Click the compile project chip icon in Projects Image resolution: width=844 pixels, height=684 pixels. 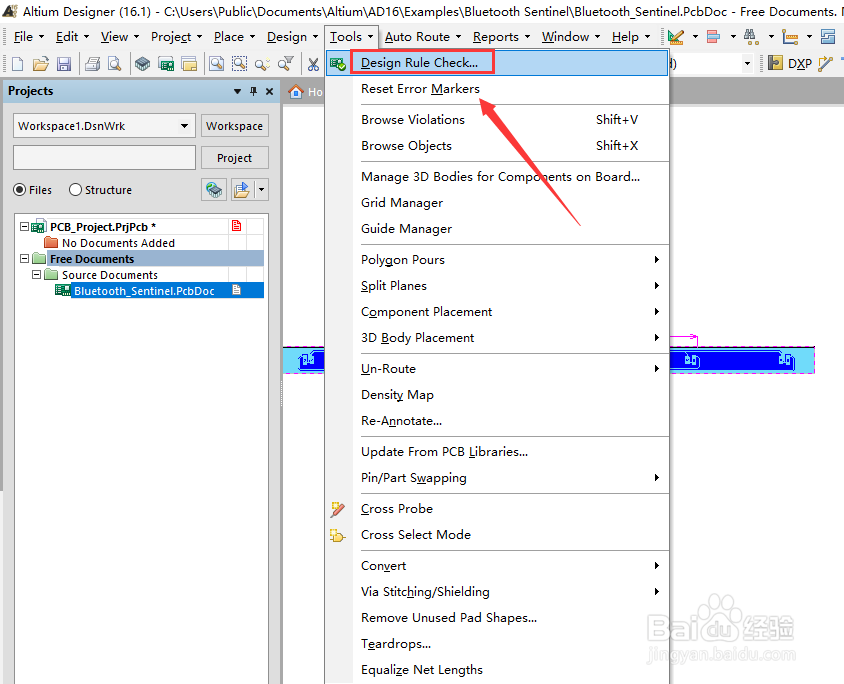214,189
